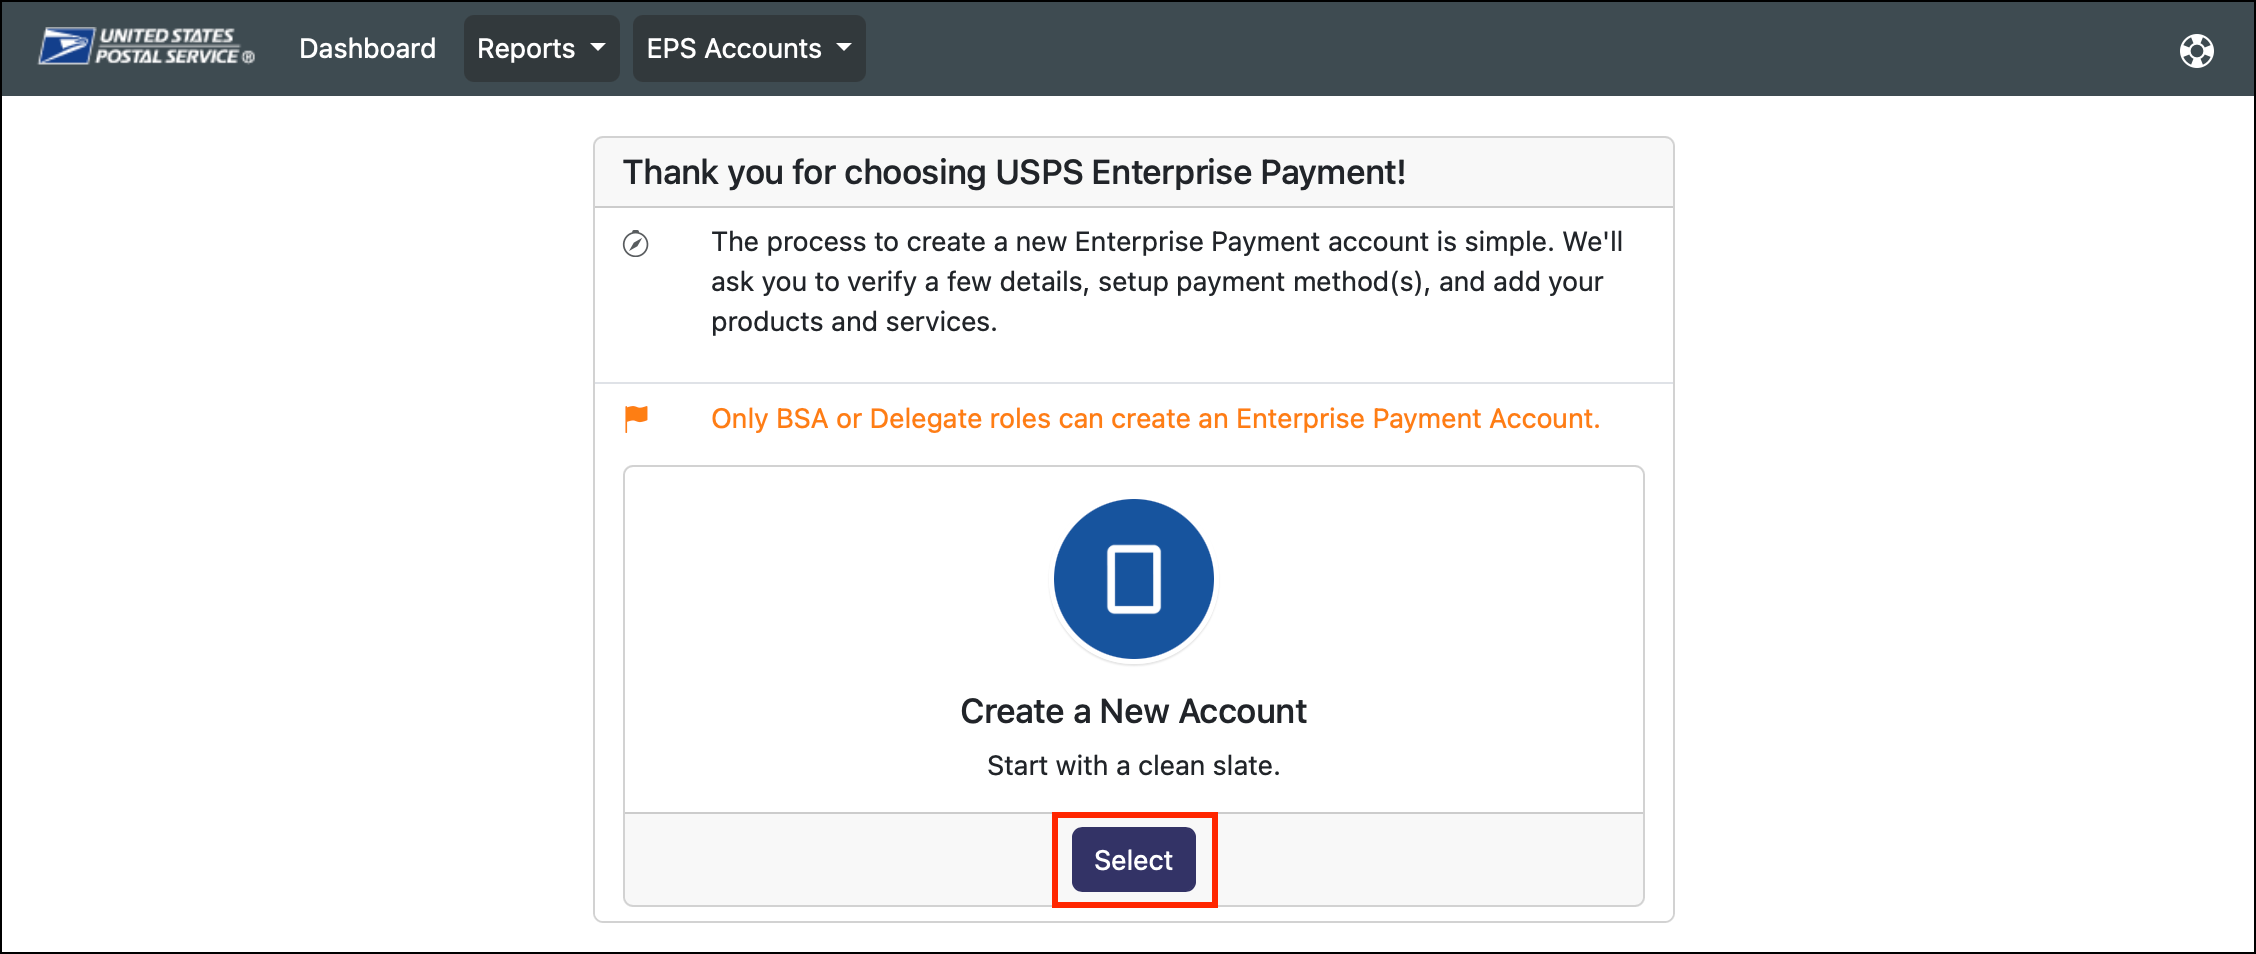Click the "Start with a clean slate." text
This screenshot has width=2256, height=954.
(1133, 766)
